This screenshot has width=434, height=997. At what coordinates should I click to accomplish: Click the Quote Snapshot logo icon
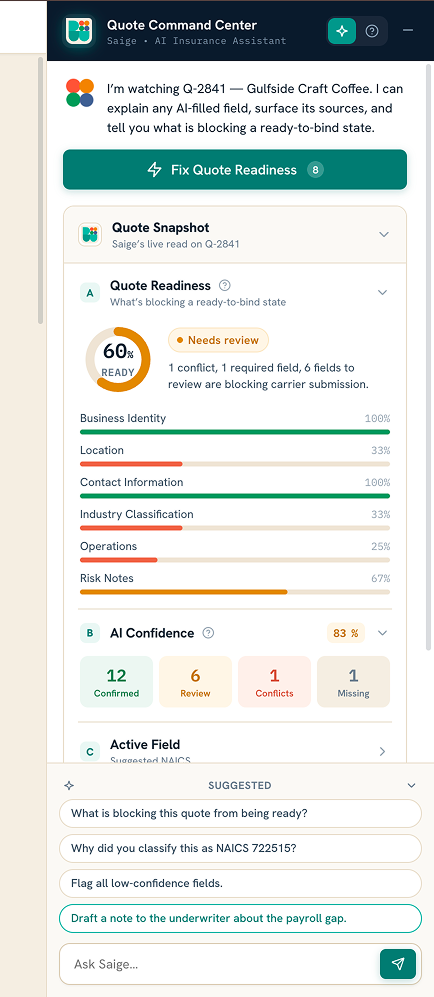[x=90, y=234]
